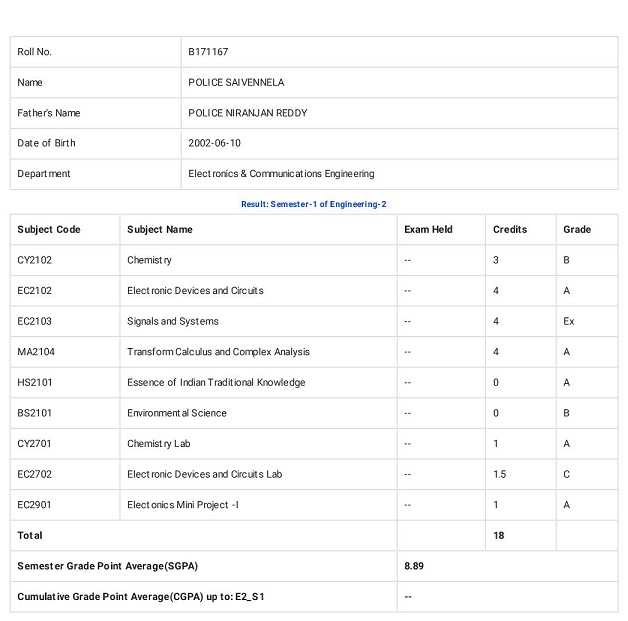The image size is (628, 621).
Task: Click the total credits value 18
Action: pos(498,536)
